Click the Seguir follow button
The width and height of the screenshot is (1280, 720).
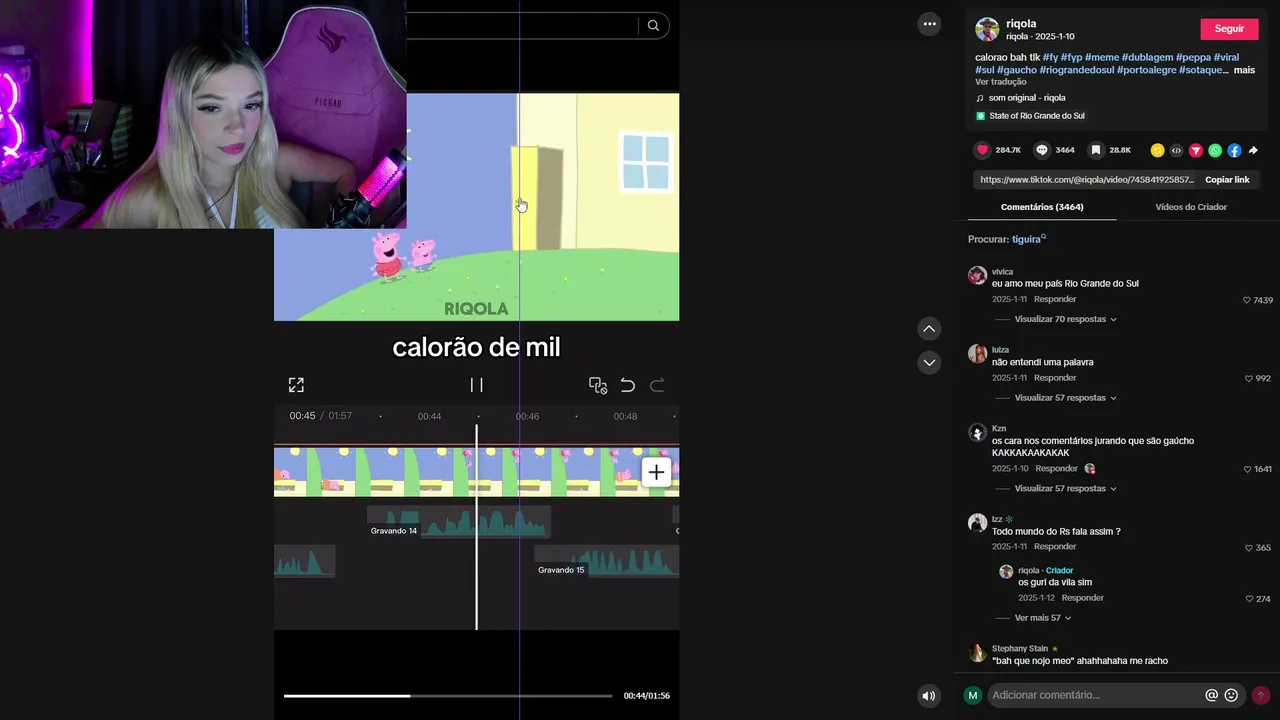(x=1229, y=29)
